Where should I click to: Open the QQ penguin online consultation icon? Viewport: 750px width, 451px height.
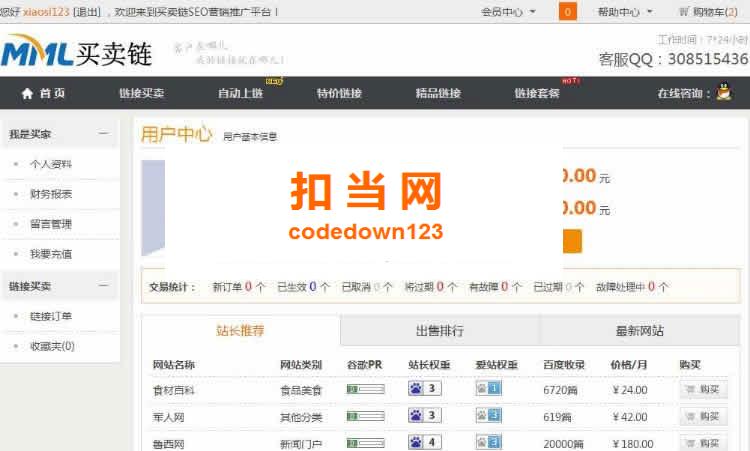tap(724, 91)
